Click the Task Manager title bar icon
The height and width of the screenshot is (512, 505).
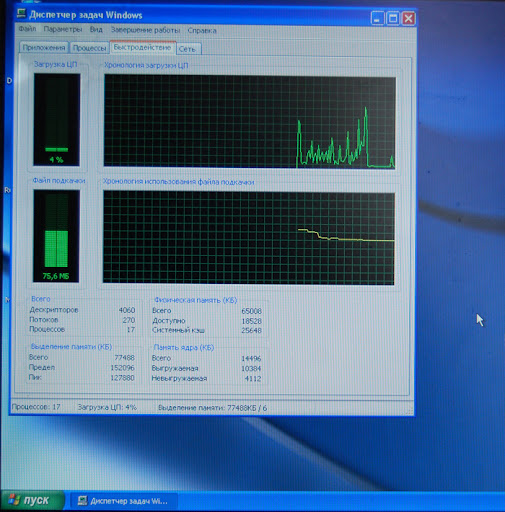point(21,14)
